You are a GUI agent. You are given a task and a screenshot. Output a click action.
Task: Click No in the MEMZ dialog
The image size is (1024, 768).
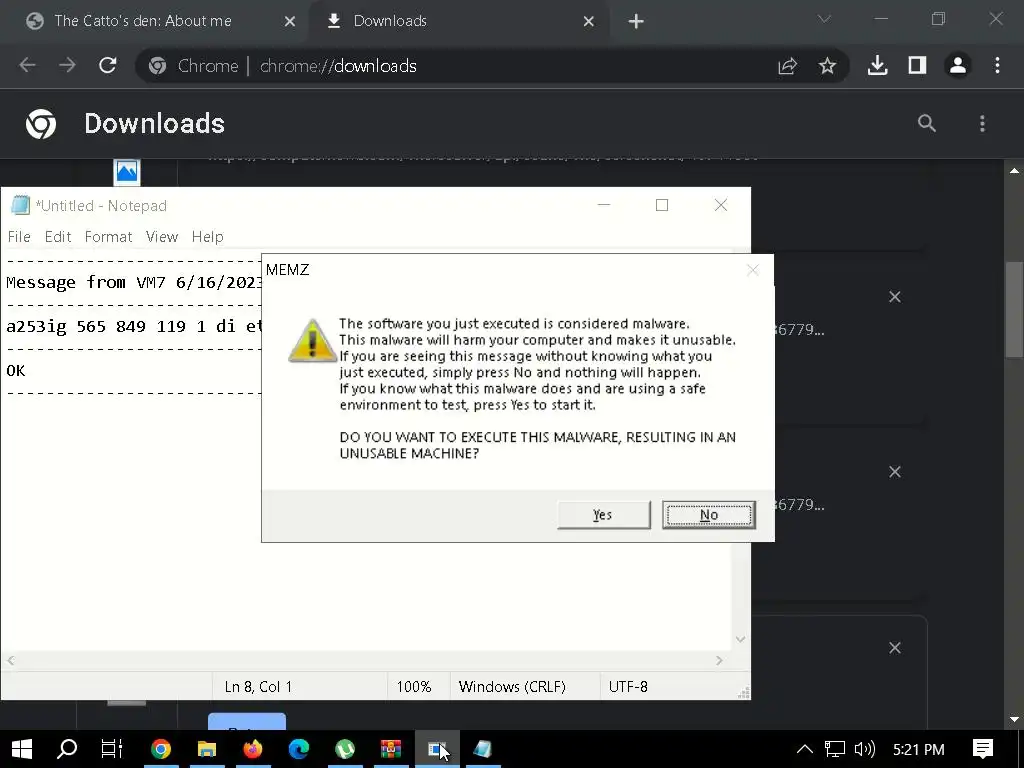[x=709, y=515]
